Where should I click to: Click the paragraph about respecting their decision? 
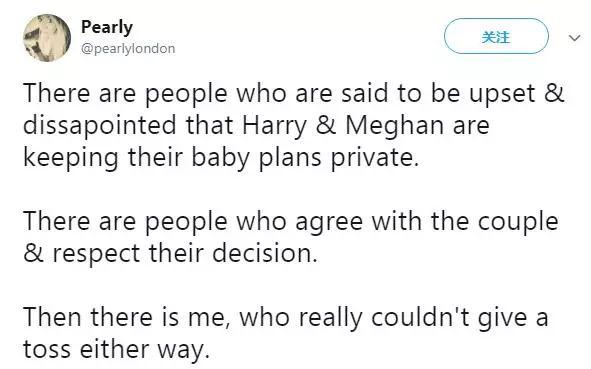[x=291, y=236]
